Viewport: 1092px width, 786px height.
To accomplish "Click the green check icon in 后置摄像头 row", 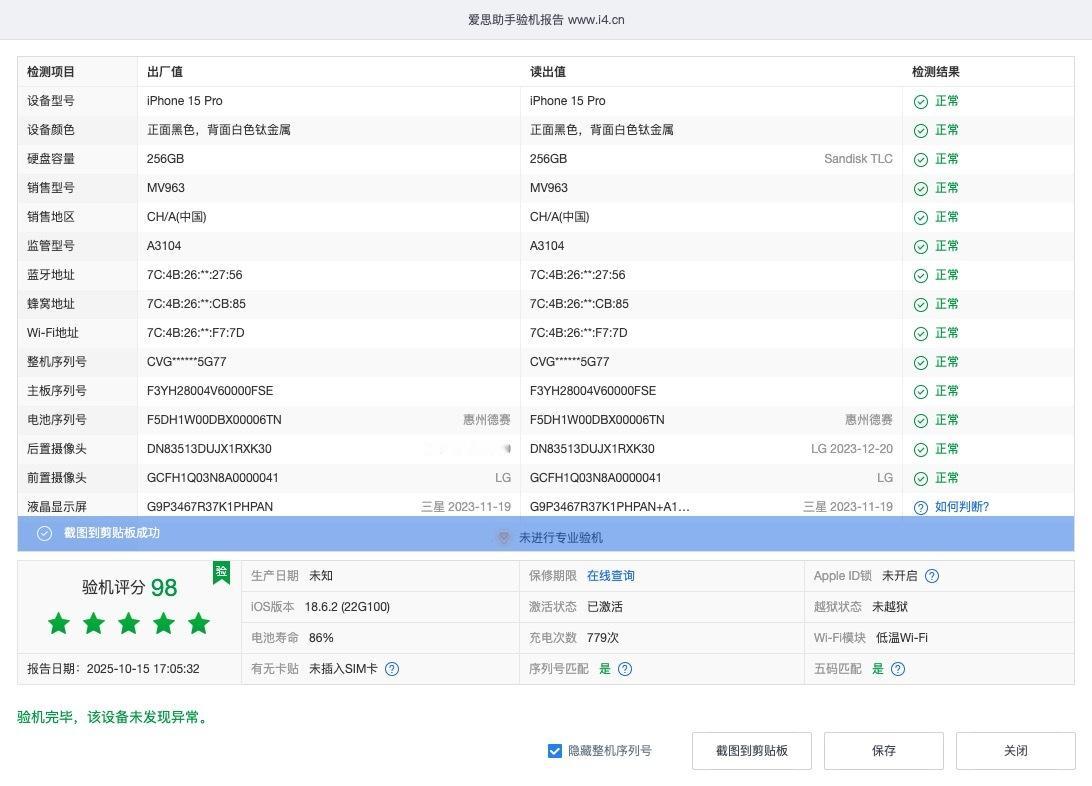I will click(x=921, y=450).
